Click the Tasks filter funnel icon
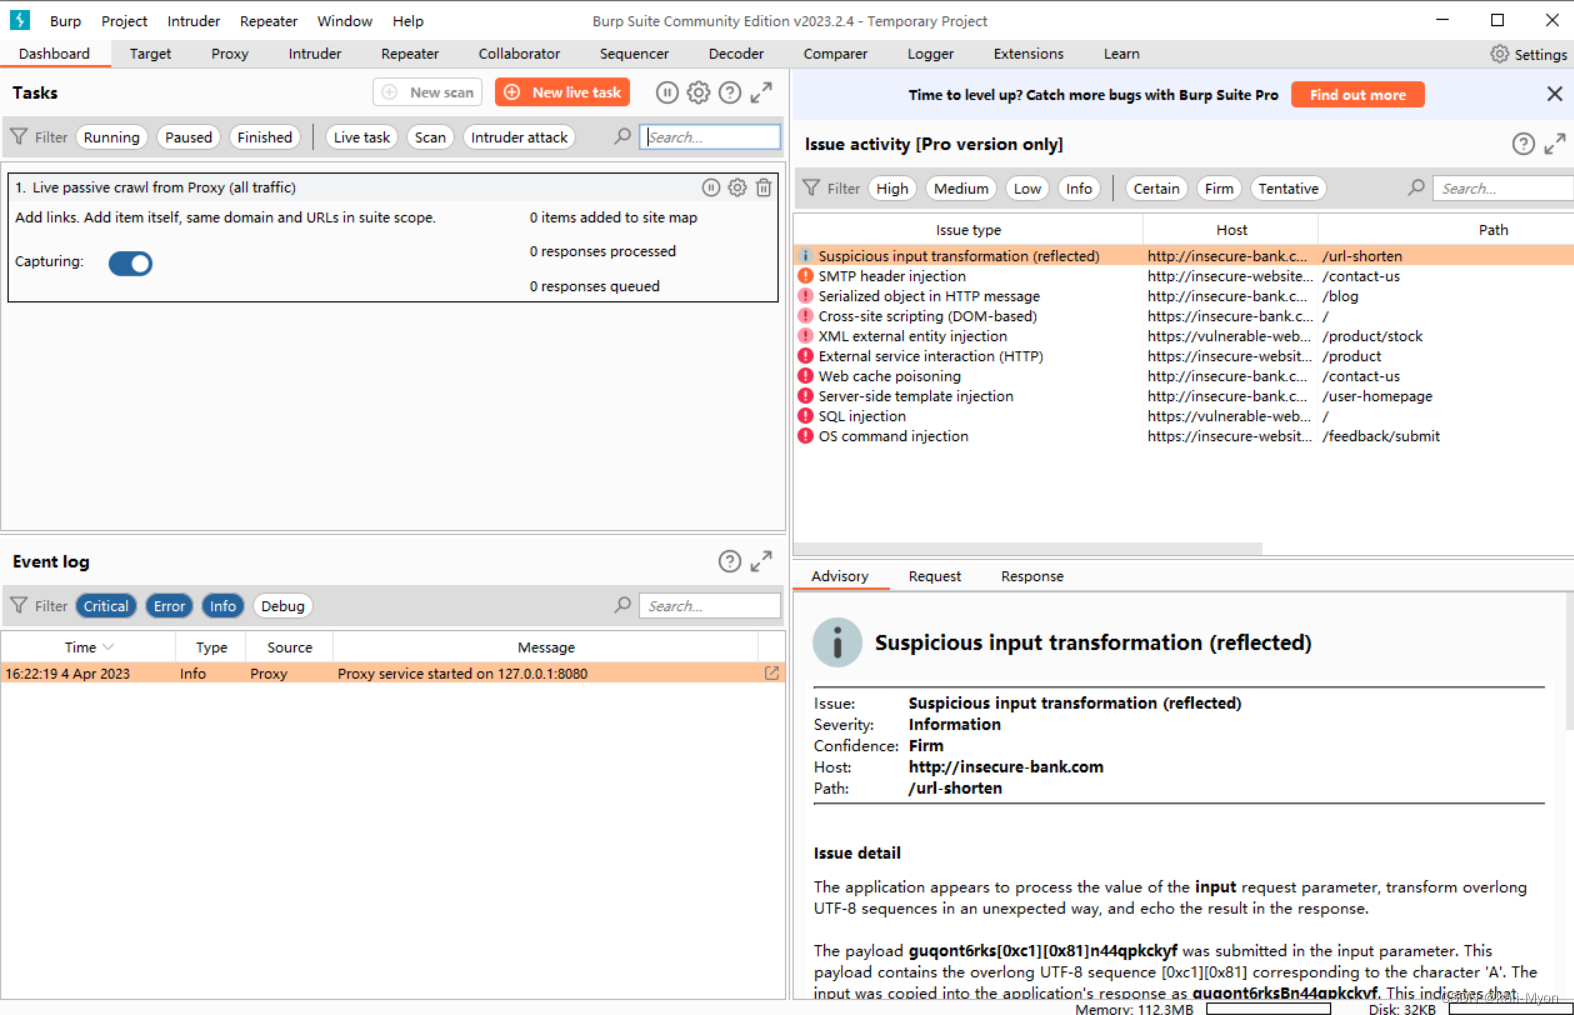Viewport: 1574px width, 1015px height. coord(19,137)
